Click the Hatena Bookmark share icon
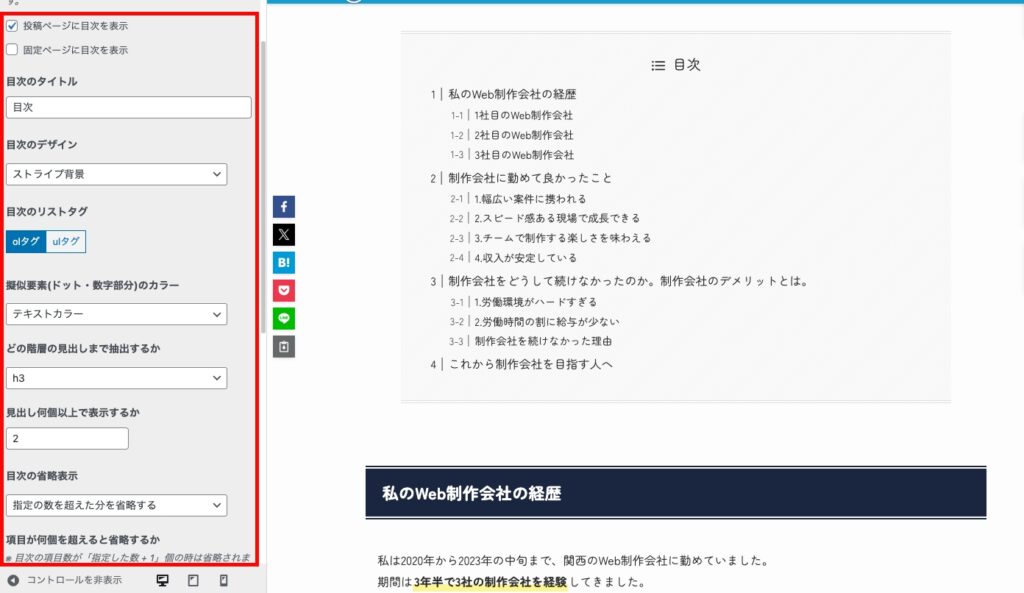The width and height of the screenshot is (1024, 593). tap(284, 263)
